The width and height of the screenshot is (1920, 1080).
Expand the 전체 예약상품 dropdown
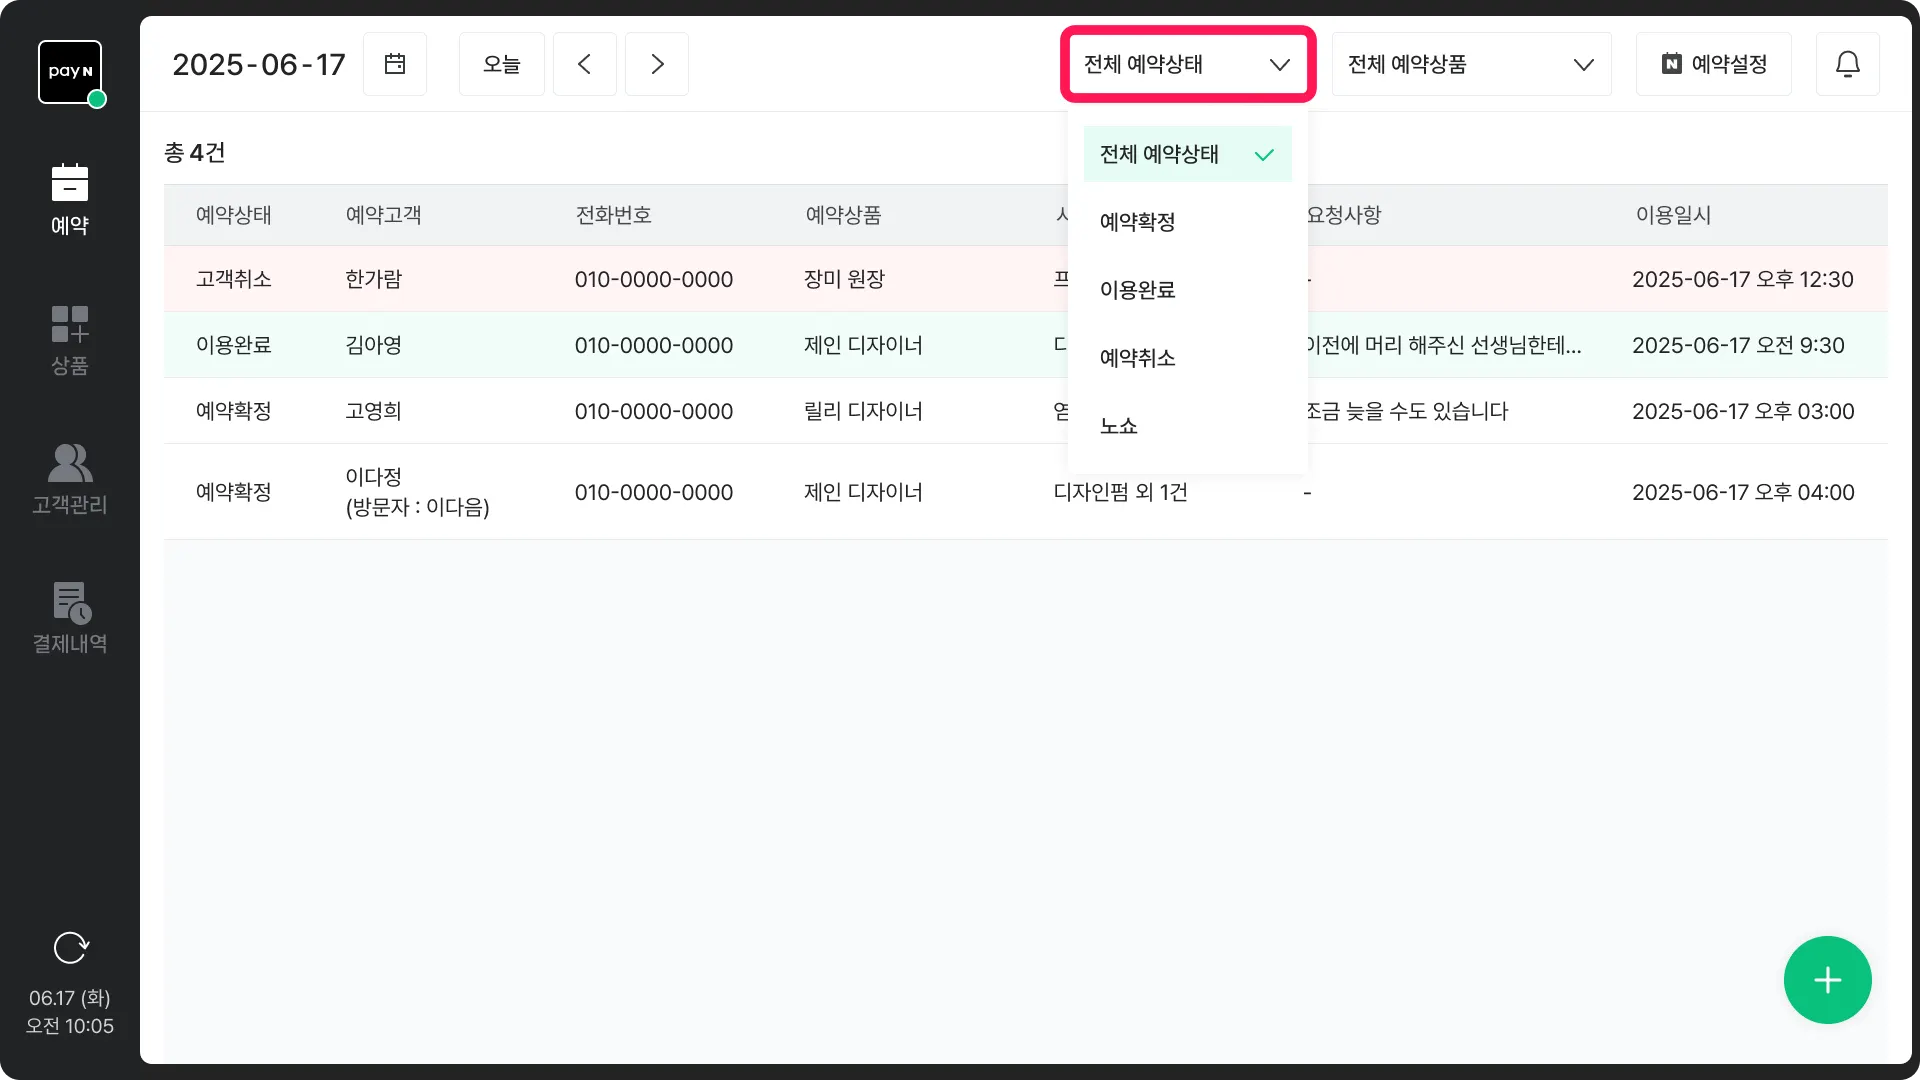point(1471,64)
